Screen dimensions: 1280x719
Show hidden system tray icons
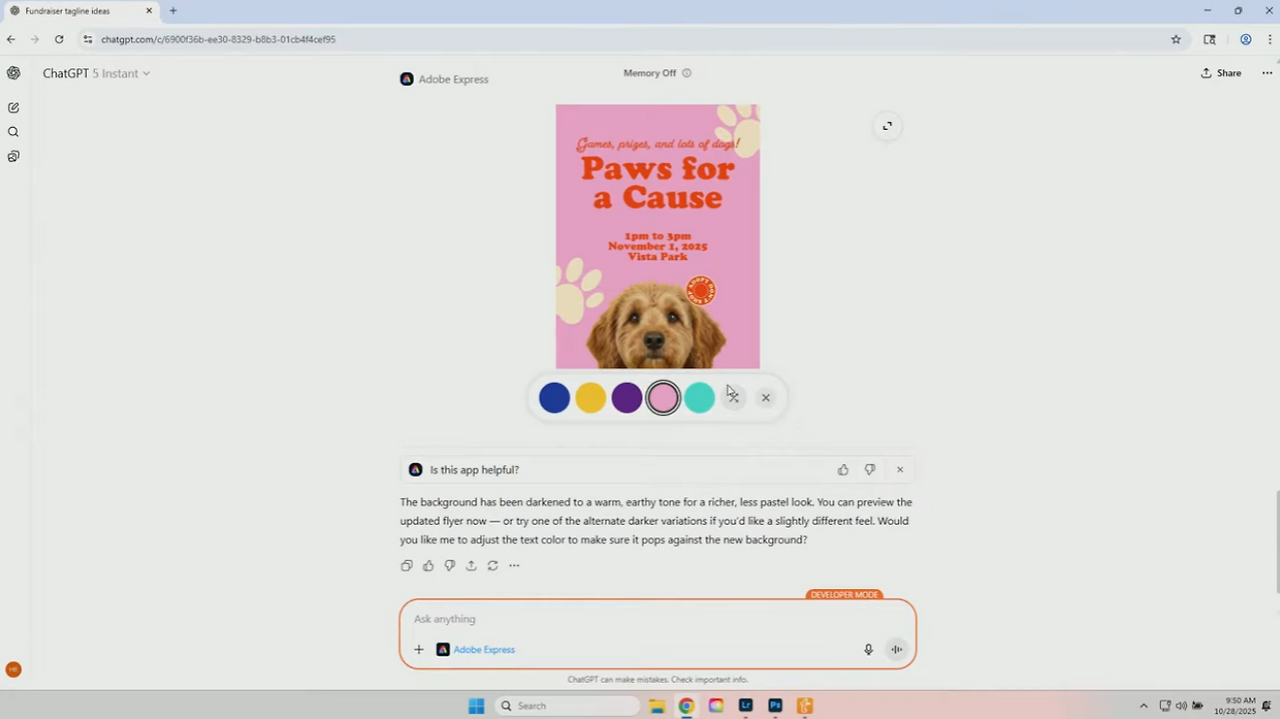pyautogui.click(x=1144, y=706)
